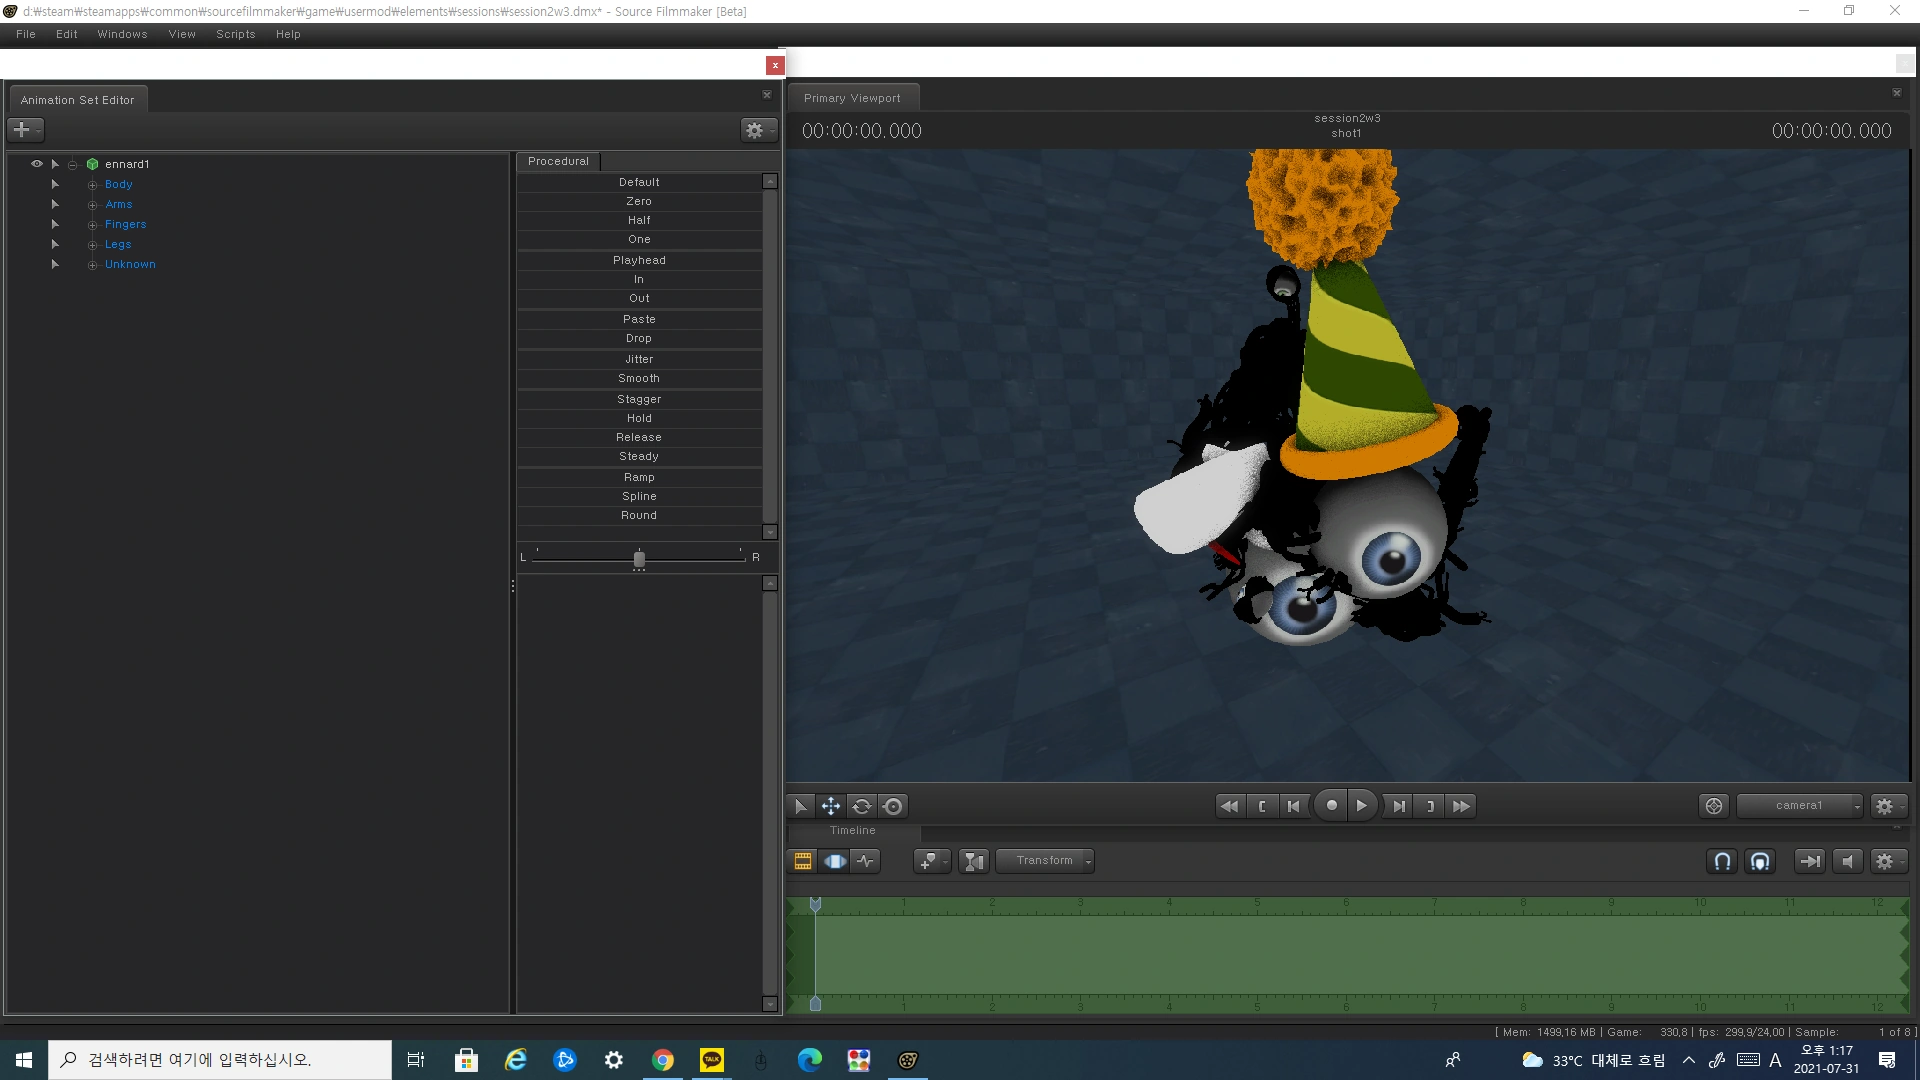Viewport: 1920px width, 1080px height.
Task: Switch to the clip editor mode
Action: pyautogui.click(x=802, y=861)
